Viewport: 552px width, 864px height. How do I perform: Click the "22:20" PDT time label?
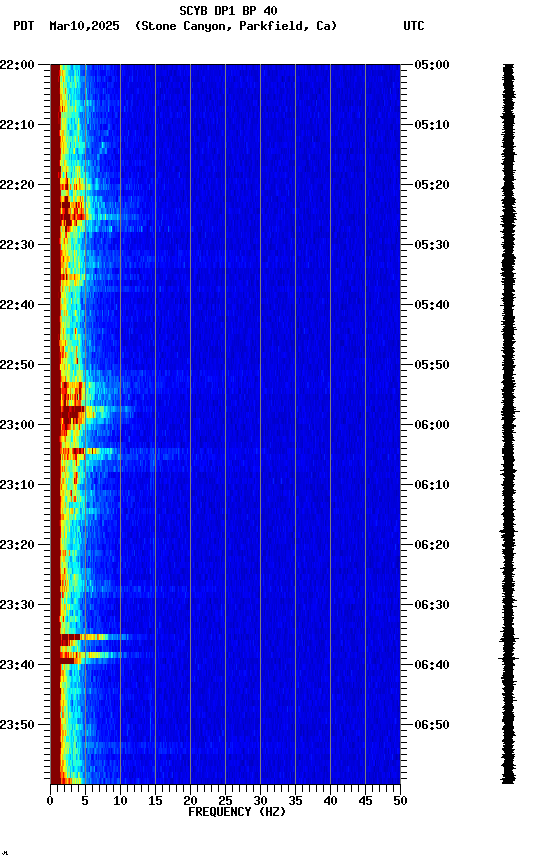[x=17, y=185]
